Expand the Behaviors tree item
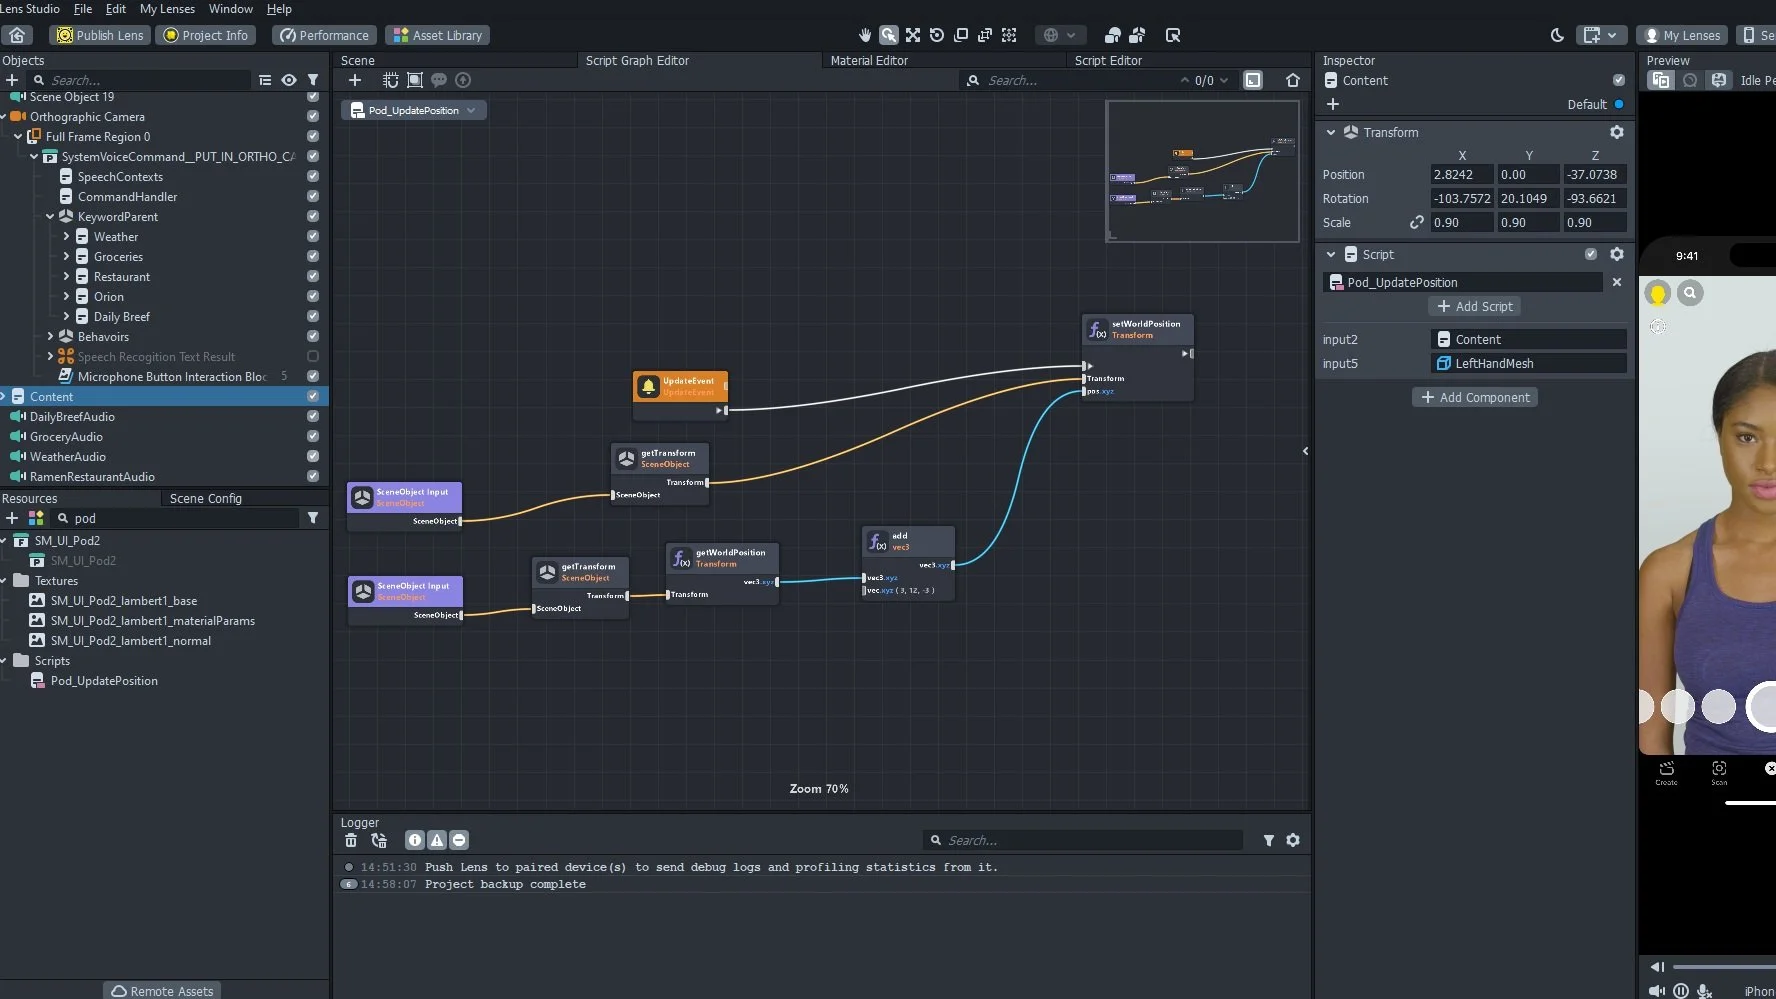 [x=50, y=337]
